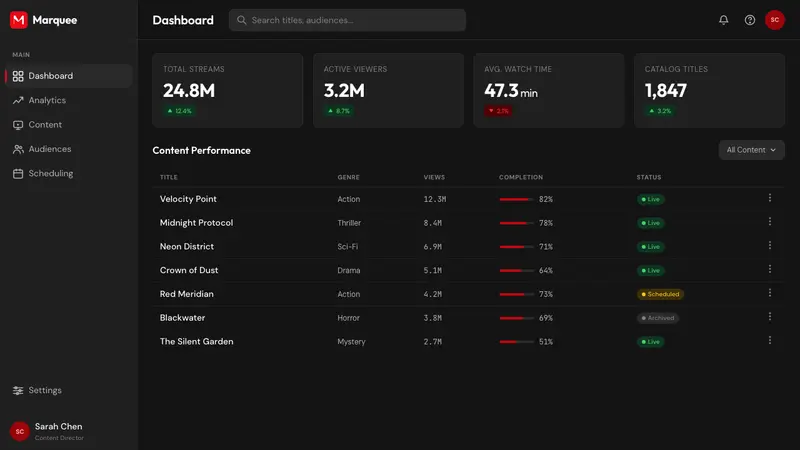
Task: Click the Analytics trend icon in sidebar
Action: click(18, 101)
